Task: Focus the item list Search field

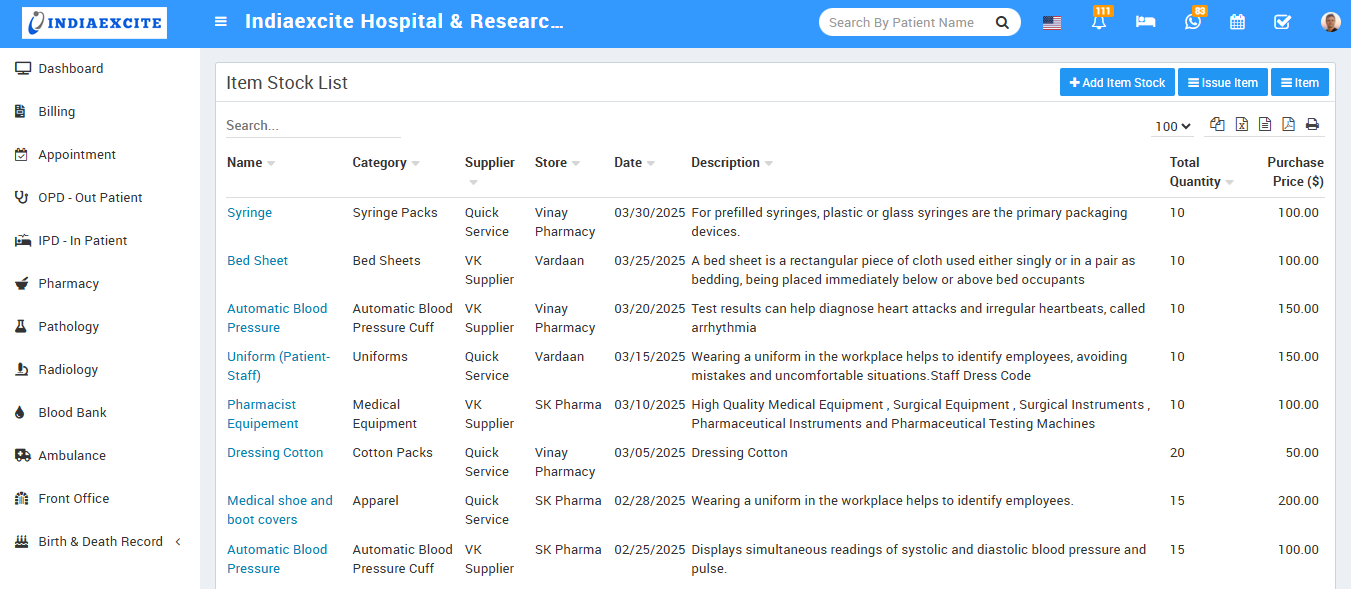Action: coord(312,126)
